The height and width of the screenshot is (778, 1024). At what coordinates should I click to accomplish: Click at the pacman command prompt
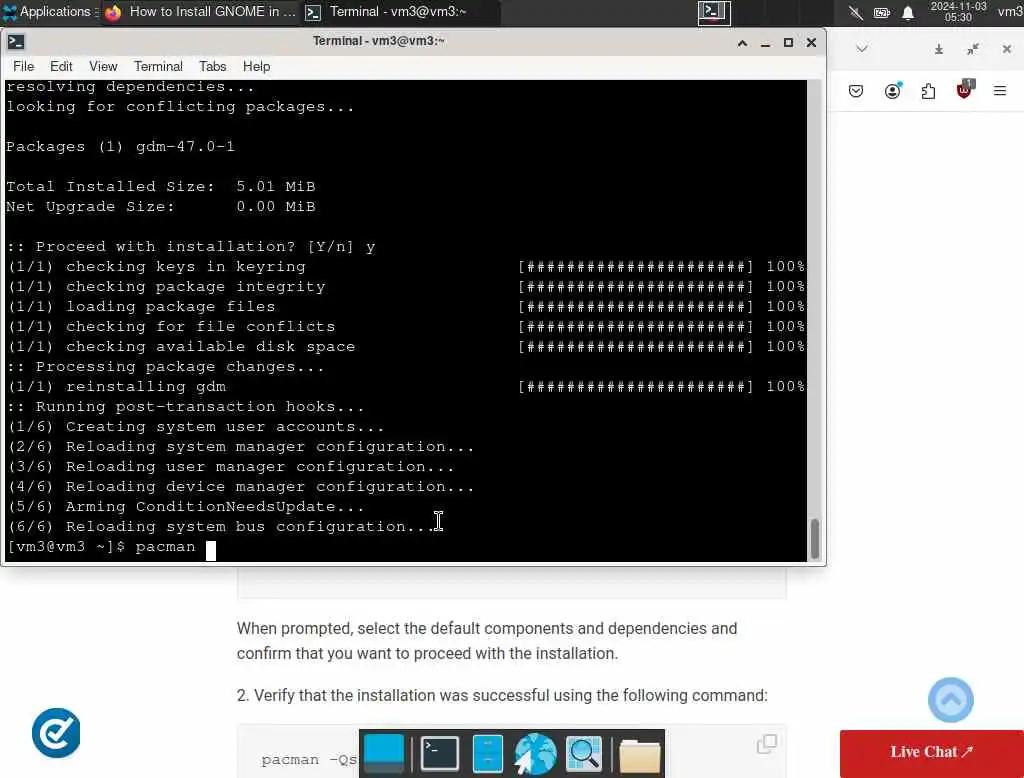click(x=210, y=550)
